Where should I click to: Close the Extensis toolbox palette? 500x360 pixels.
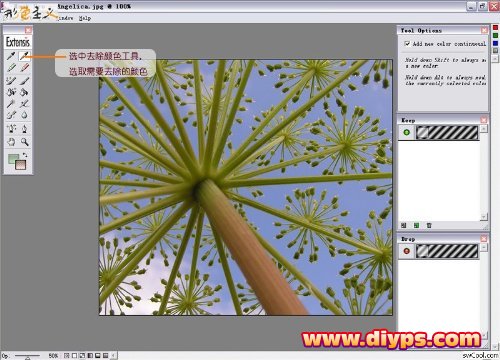[x=29, y=30]
